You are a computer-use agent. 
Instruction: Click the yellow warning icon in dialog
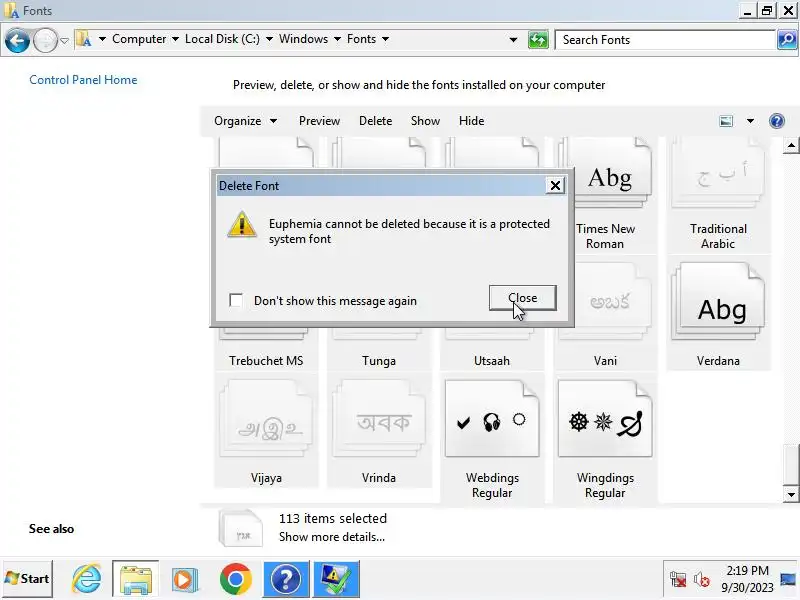tap(241, 225)
